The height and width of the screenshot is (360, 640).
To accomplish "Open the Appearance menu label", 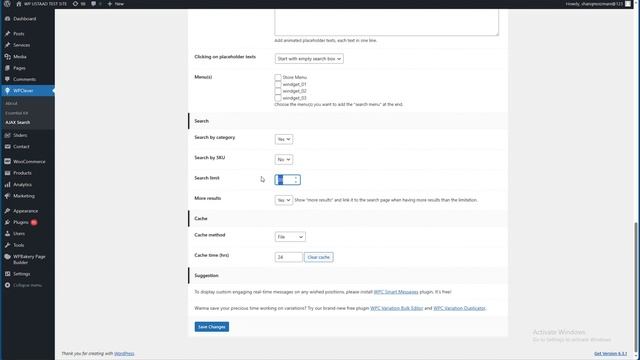I will pos(25,211).
